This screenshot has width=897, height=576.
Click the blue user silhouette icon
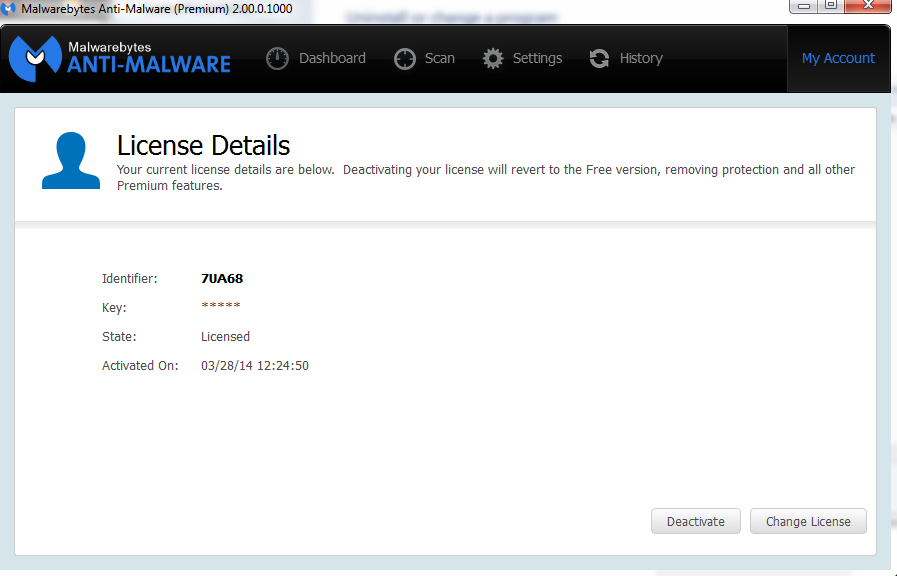(71, 160)
